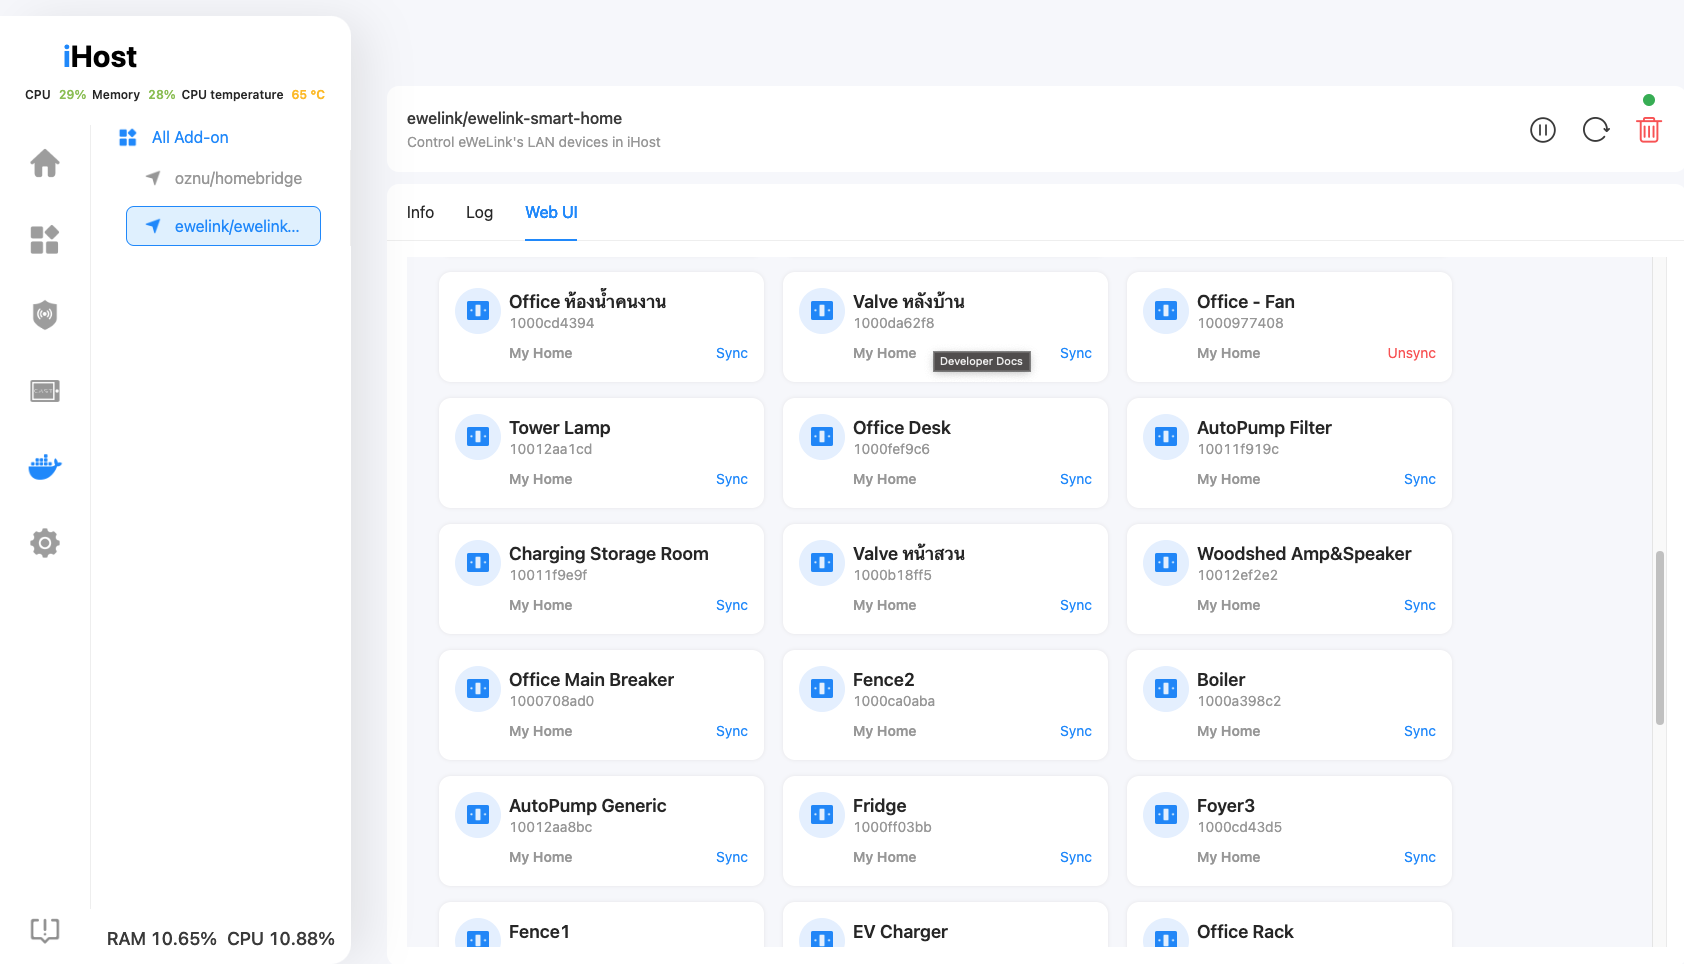Viewport: 1684px width, 964px height.
Task: Click device ID 1000fef9c6
Action: 891,449
